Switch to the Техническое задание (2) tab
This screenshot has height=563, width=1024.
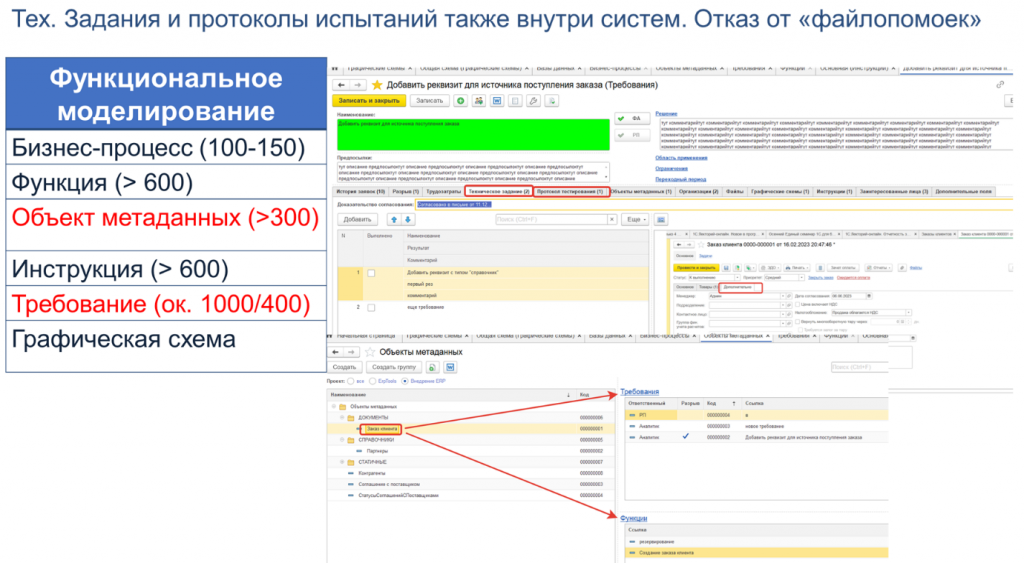point(499,191)
